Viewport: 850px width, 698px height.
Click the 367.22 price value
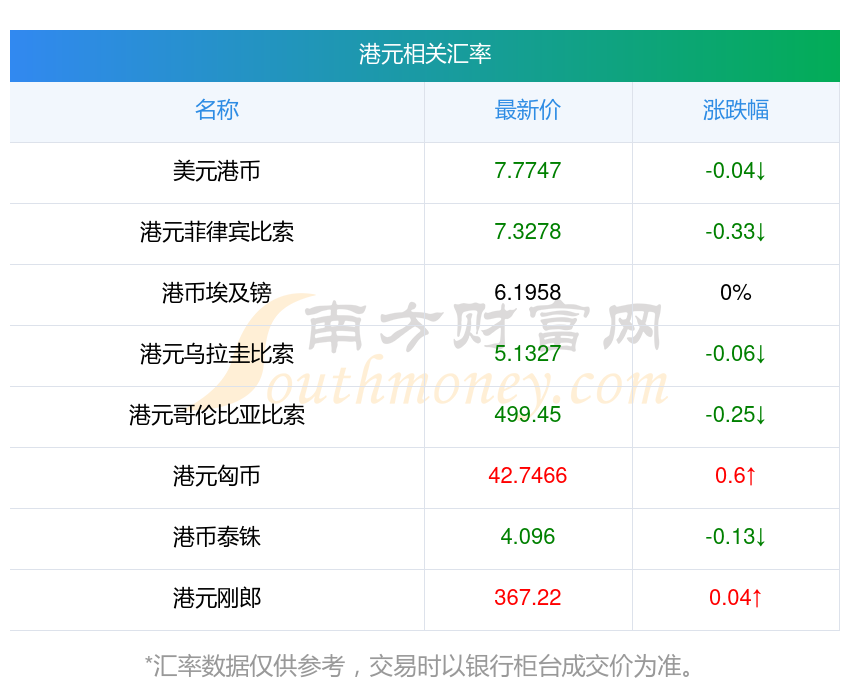pyautogui.click(x=527, y=598)
